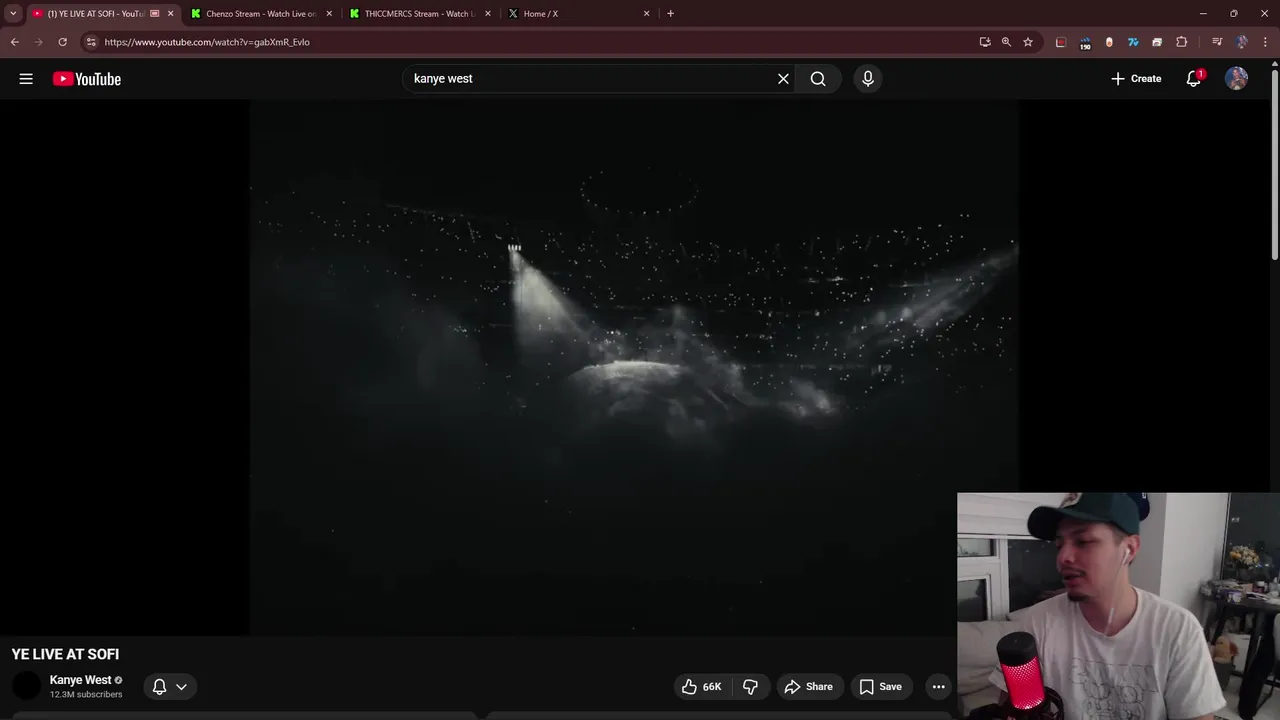Open a new browser tab
Screen dimensions: 1280x720
tap(670, 14)
